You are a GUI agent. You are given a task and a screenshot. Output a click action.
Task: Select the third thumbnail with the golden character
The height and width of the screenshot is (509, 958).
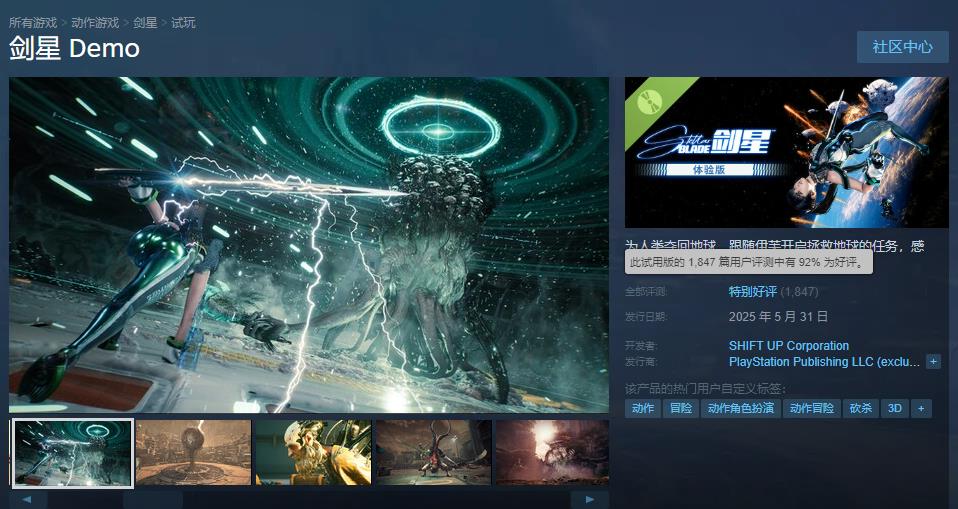[x=313, y=452]
